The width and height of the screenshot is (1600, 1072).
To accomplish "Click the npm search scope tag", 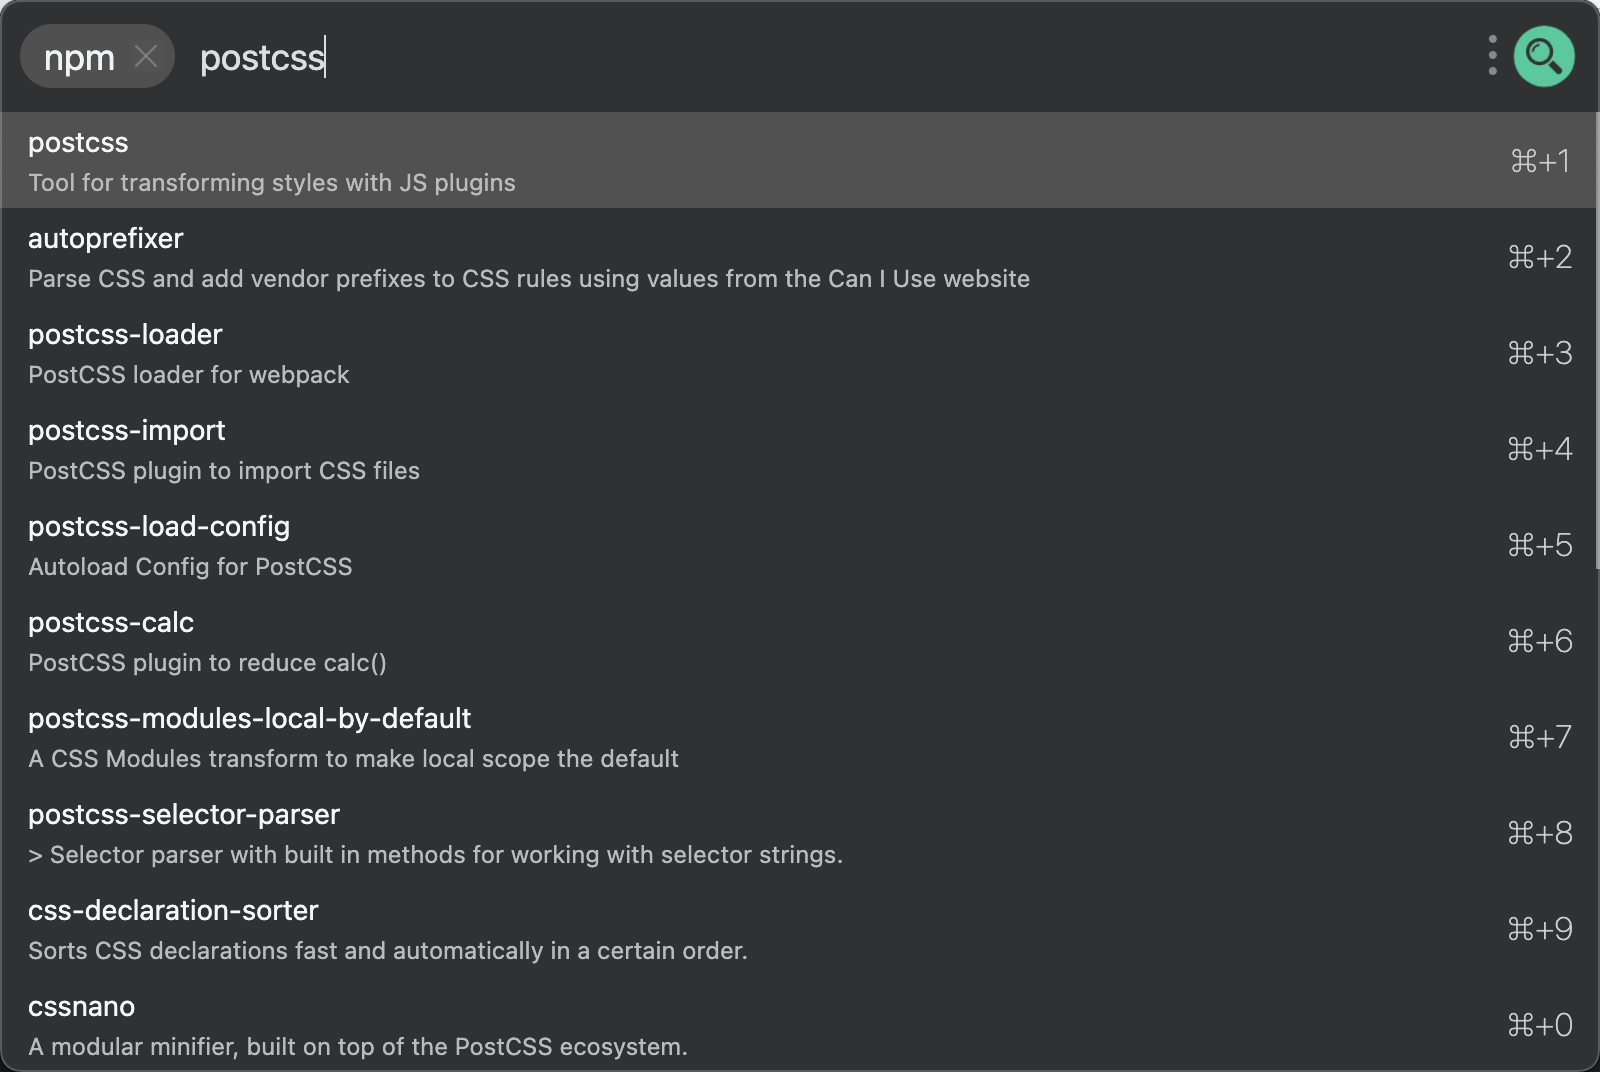I will coord(79,57).
